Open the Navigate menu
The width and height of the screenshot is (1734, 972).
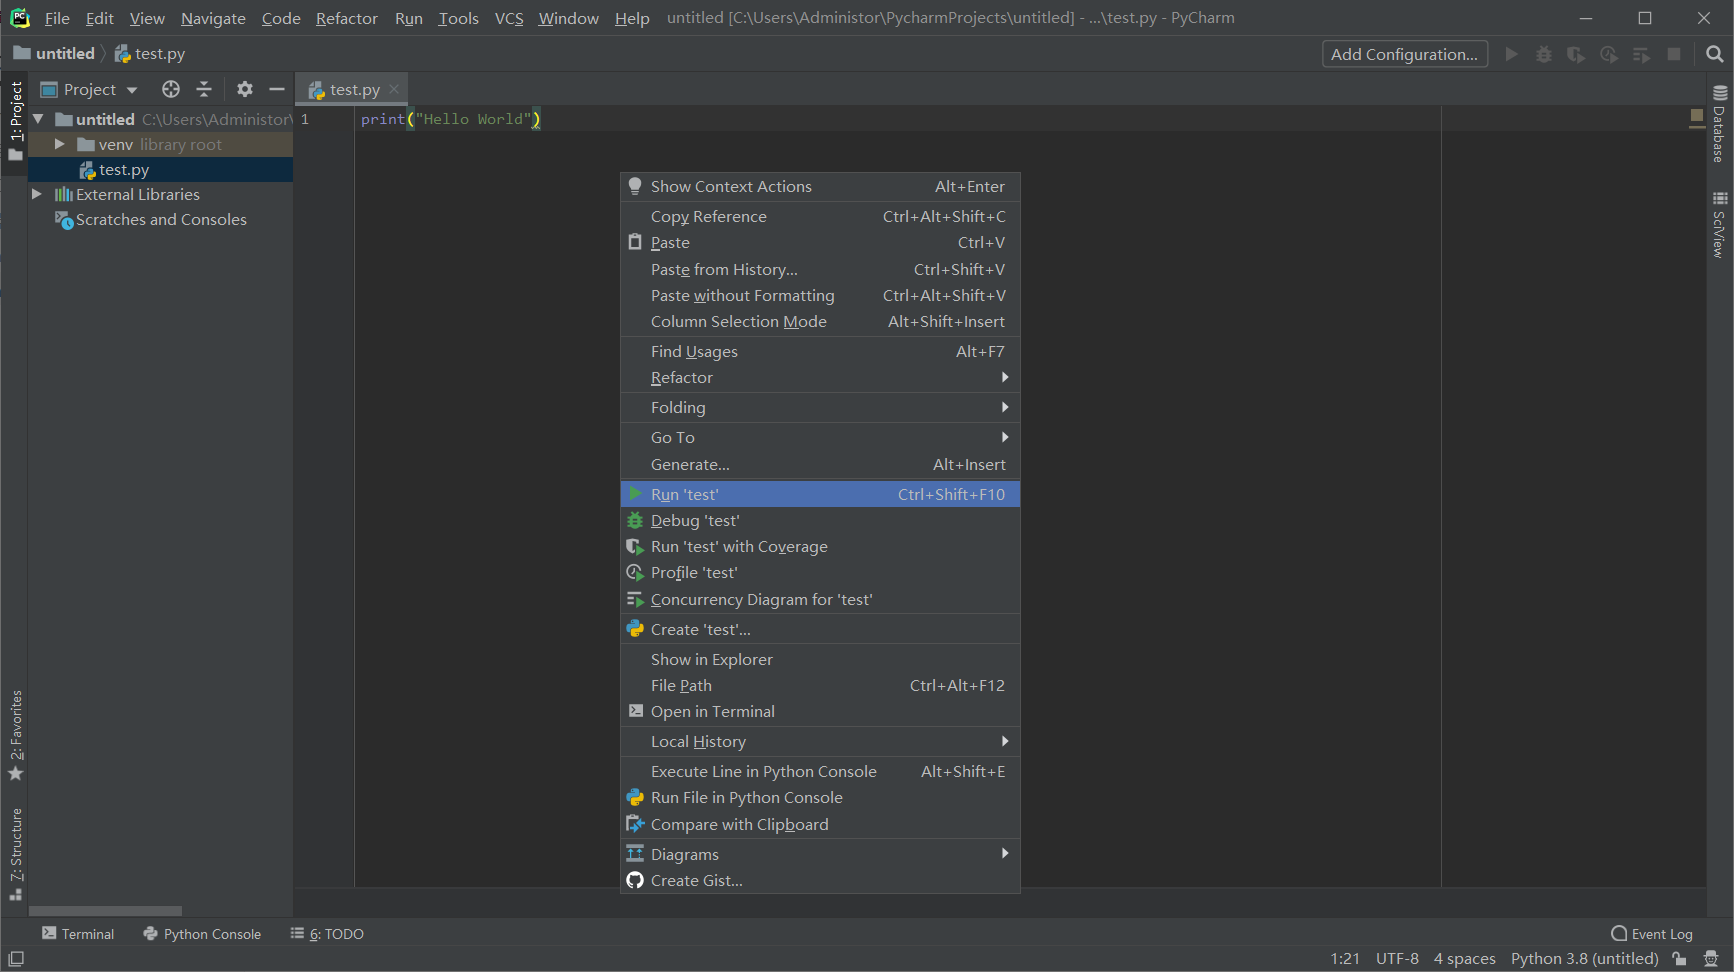(x=213, y=18)
